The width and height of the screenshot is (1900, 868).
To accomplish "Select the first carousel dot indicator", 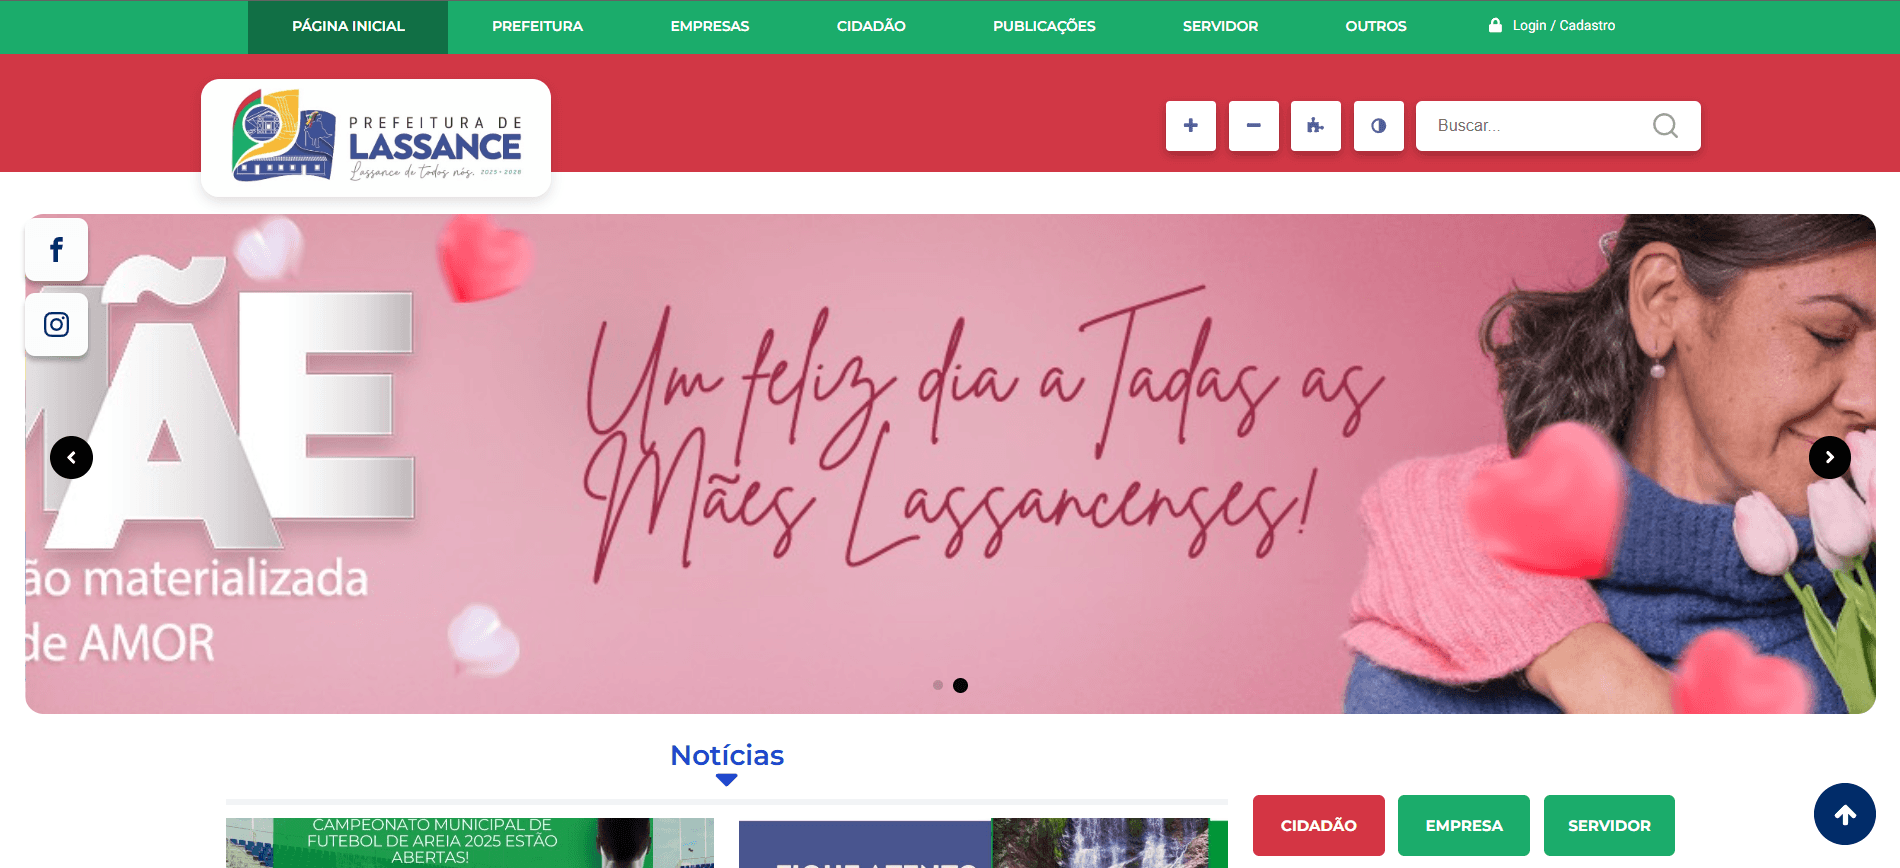I will click(937, 685).
